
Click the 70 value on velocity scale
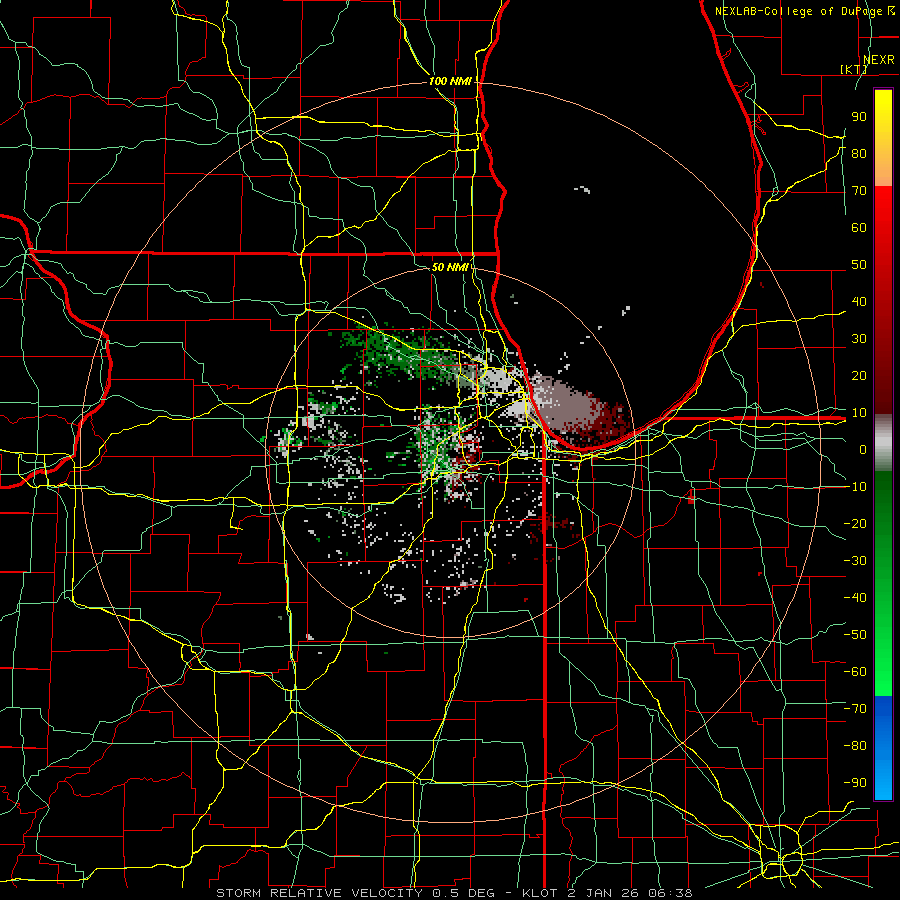tap(859, 191)
